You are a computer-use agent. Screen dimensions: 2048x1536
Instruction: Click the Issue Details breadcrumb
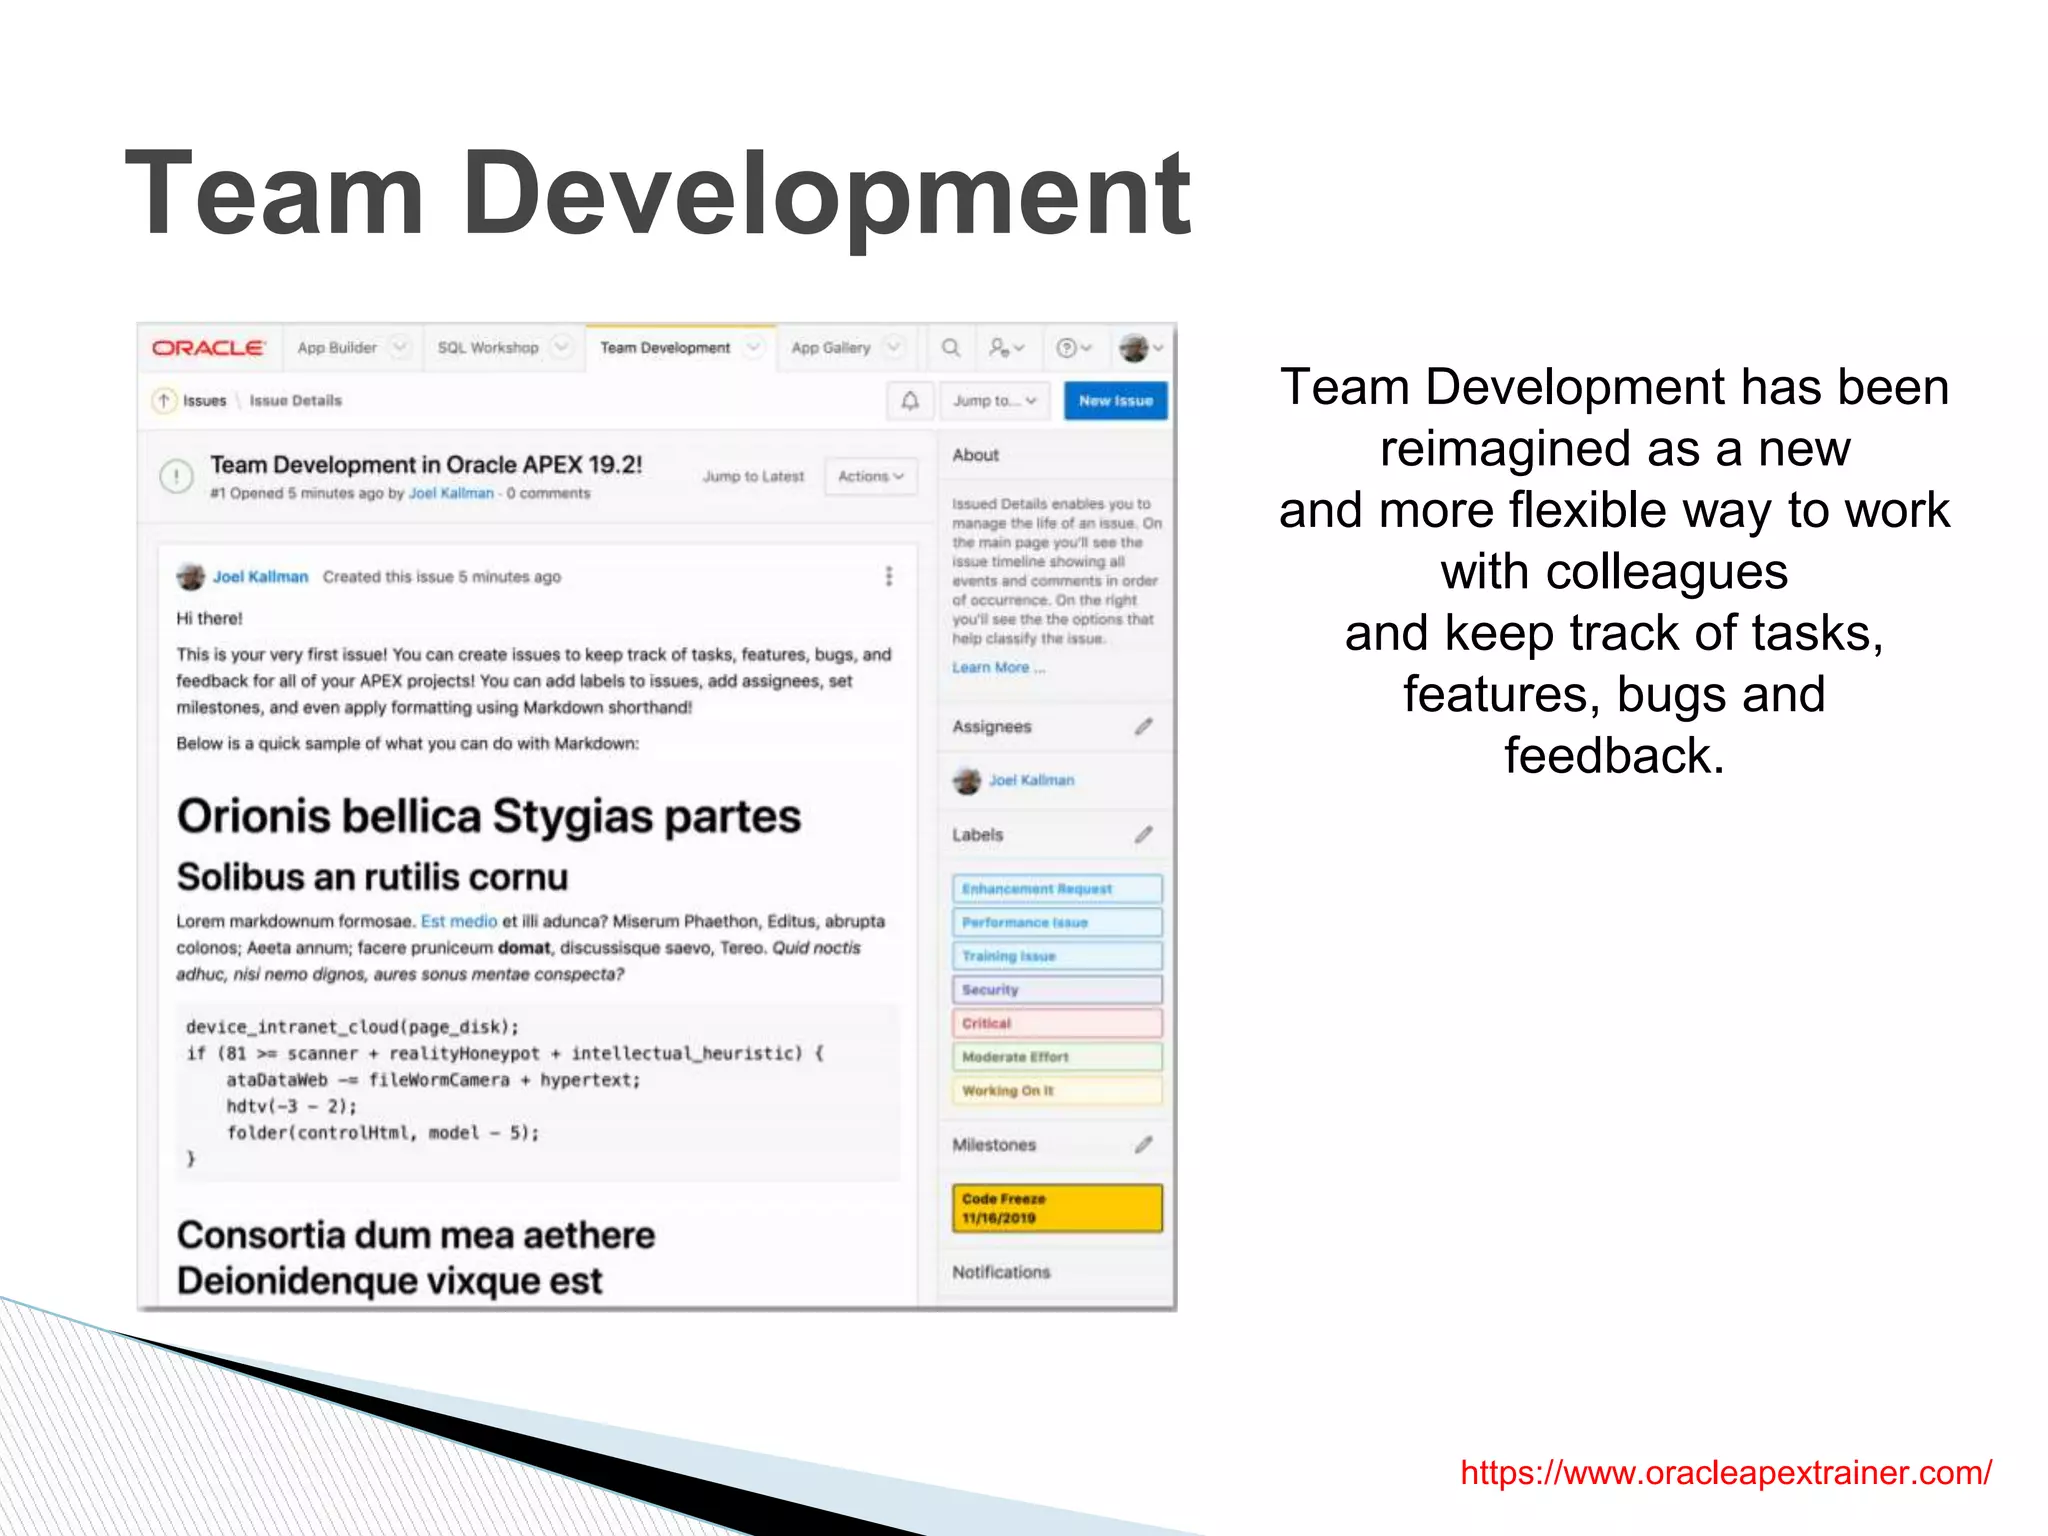point(296,401)
